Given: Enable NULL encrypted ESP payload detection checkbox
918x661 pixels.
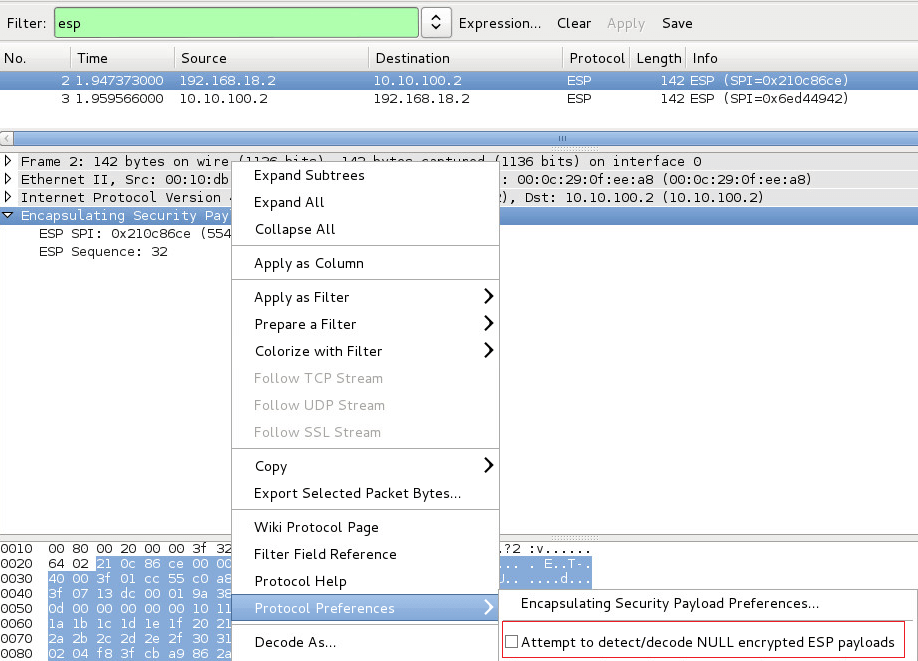Looking at the screenshot, I should (512, 642).
